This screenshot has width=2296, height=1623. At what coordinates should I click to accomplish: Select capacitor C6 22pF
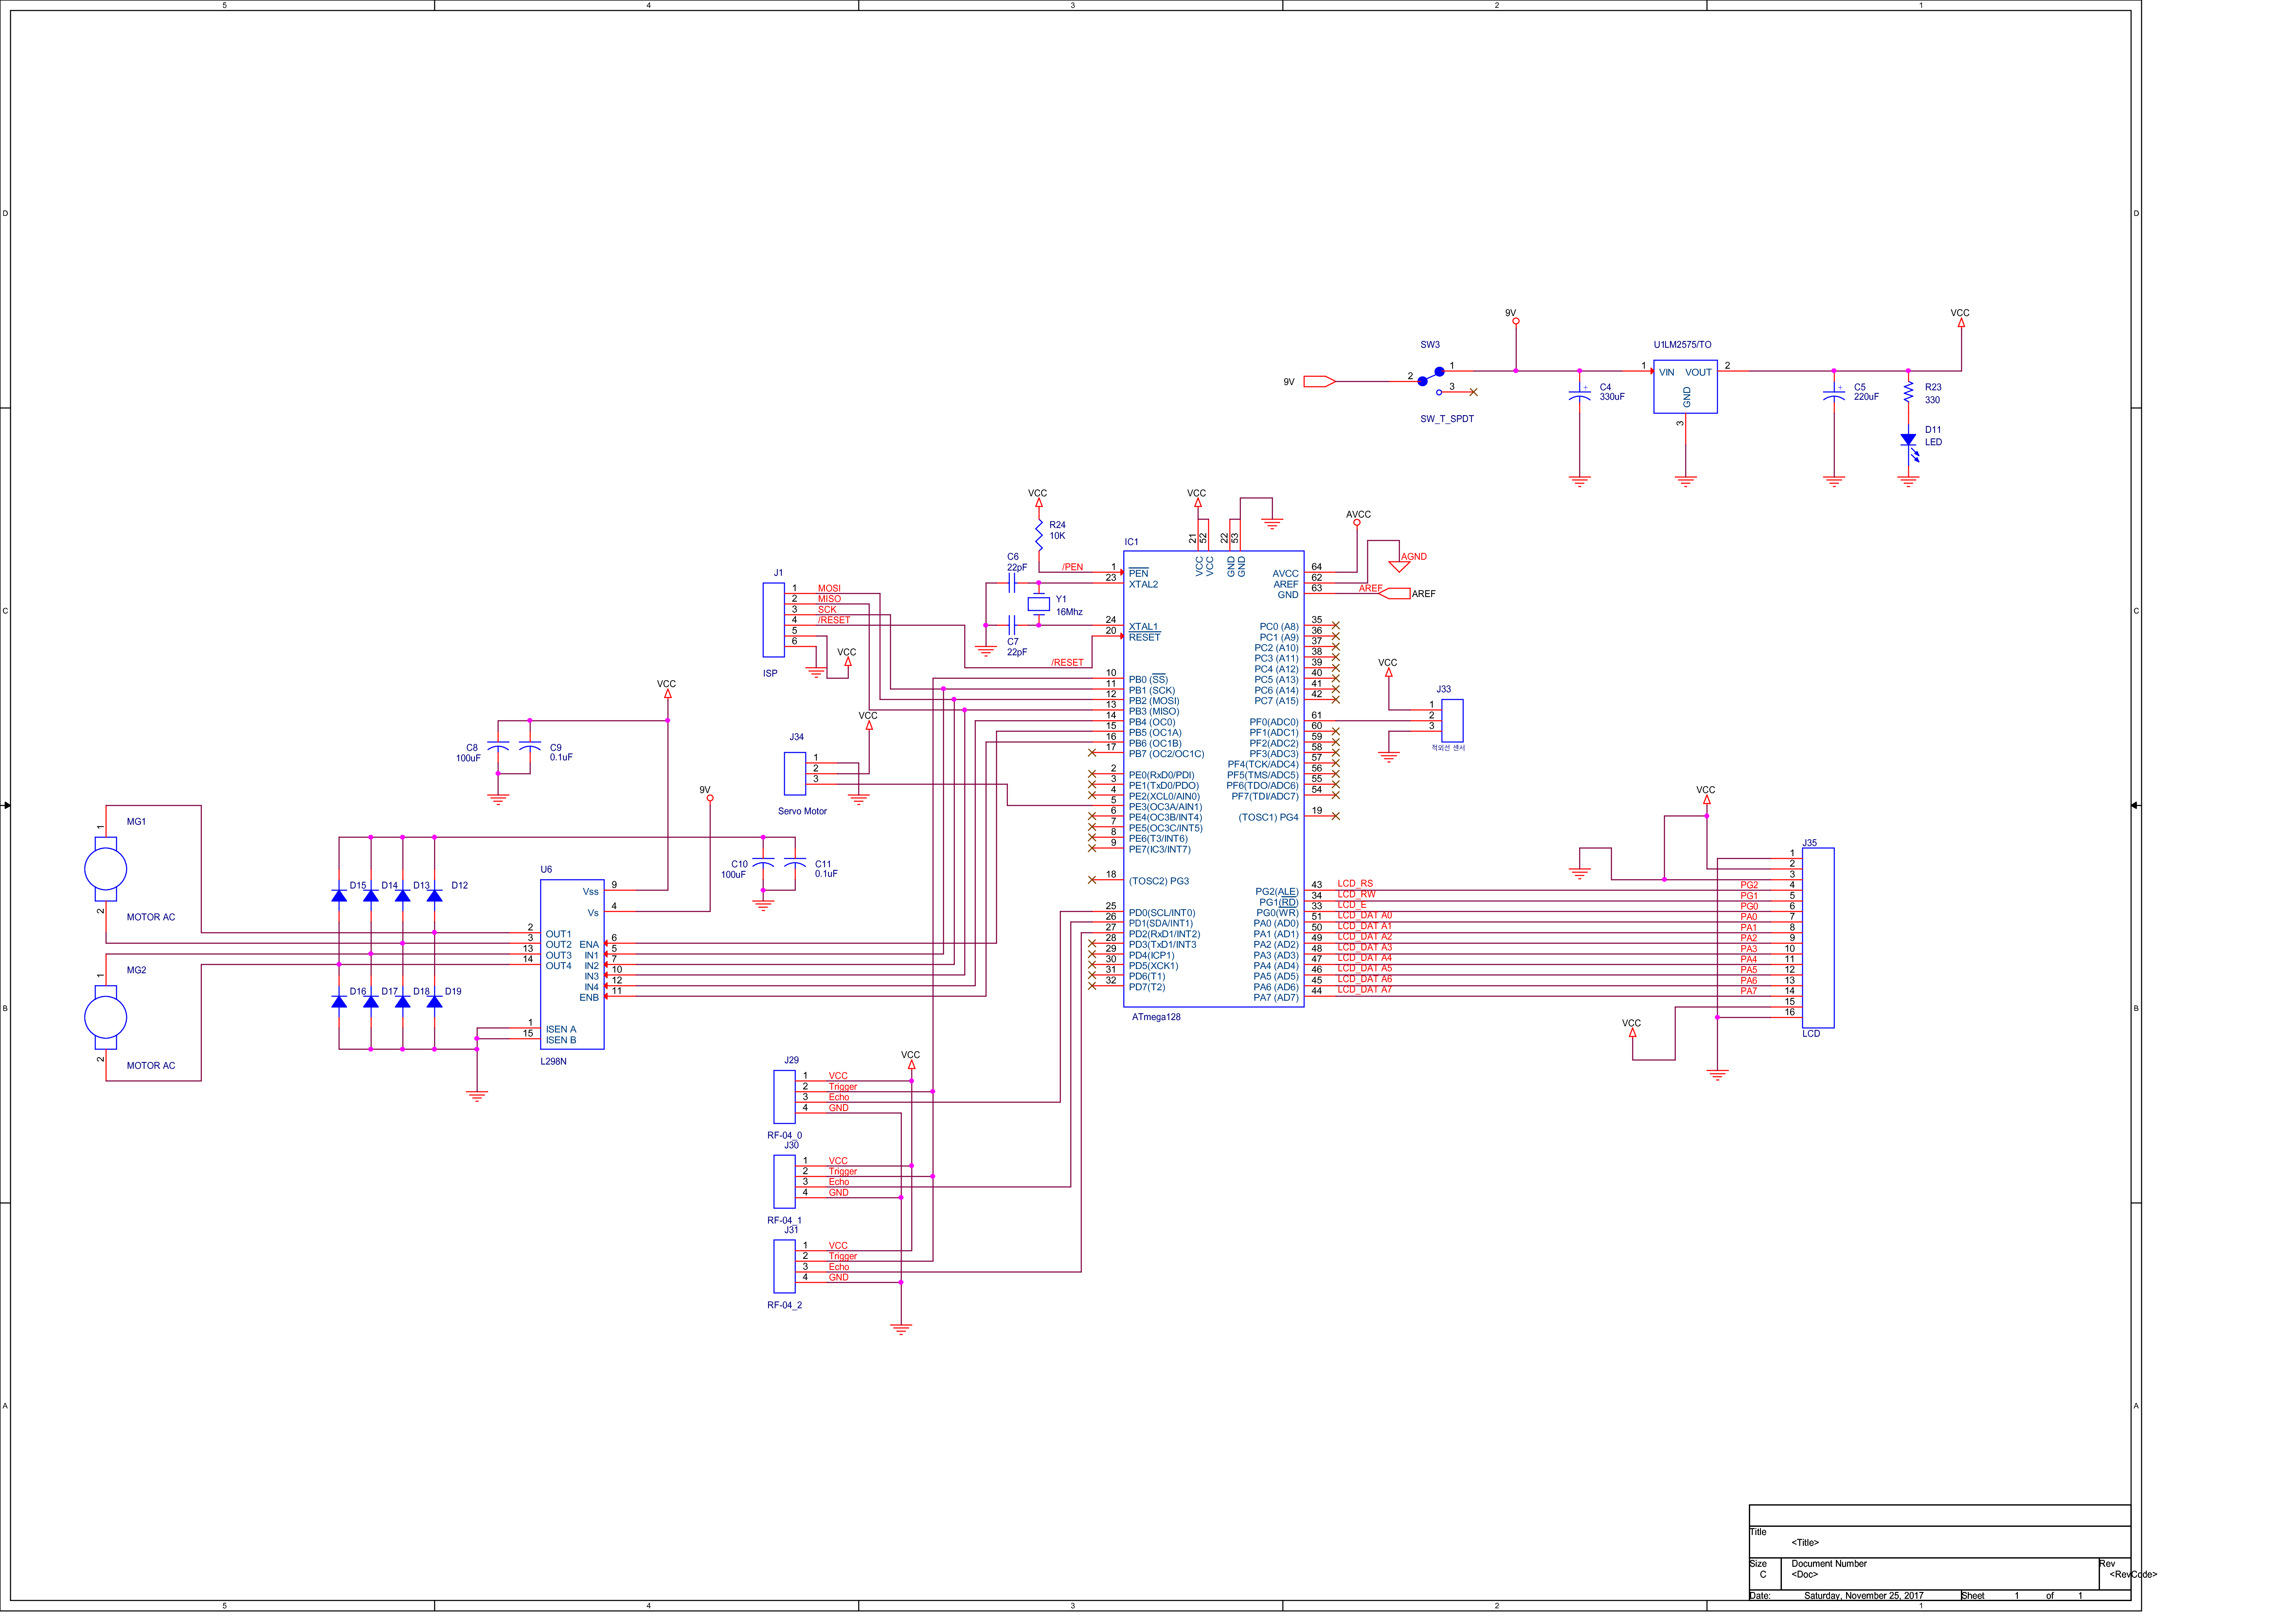(x=1012, y=583)
